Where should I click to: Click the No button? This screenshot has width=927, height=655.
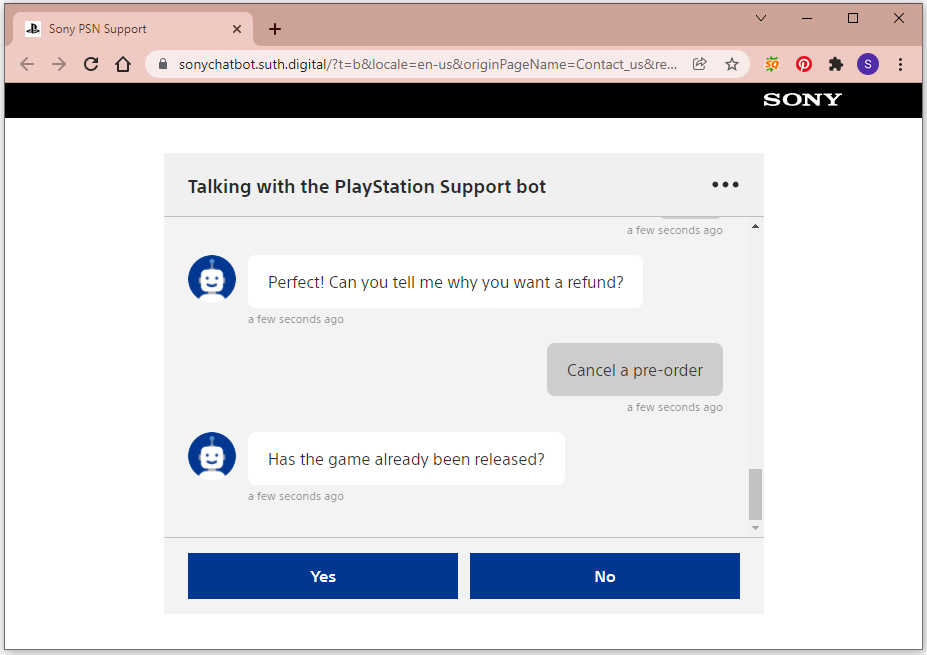click(605, 576)
